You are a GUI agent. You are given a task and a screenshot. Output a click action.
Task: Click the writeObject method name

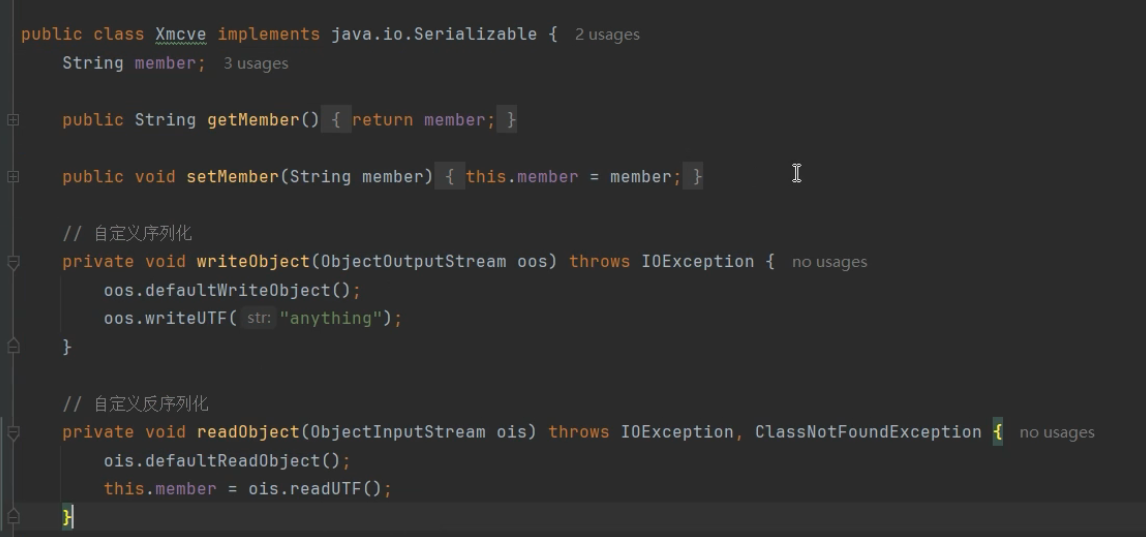coord(253,262)
